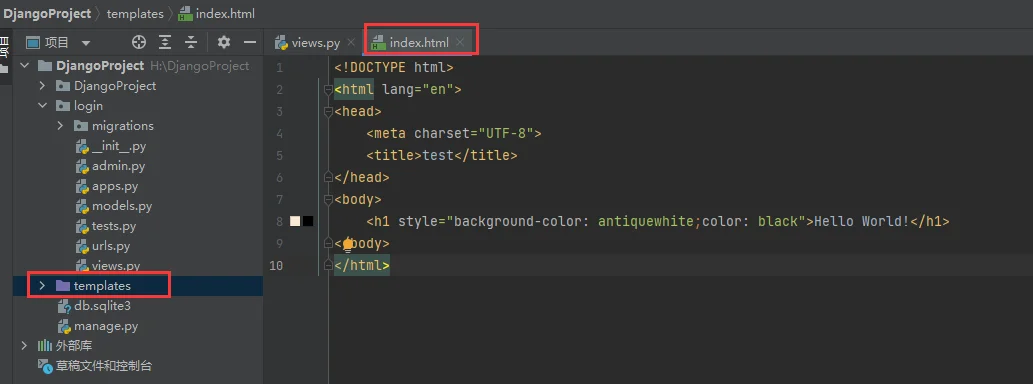Click the locate/select opened file target icon
Viewport: 1033px width, 384px height.
[138, 43]
